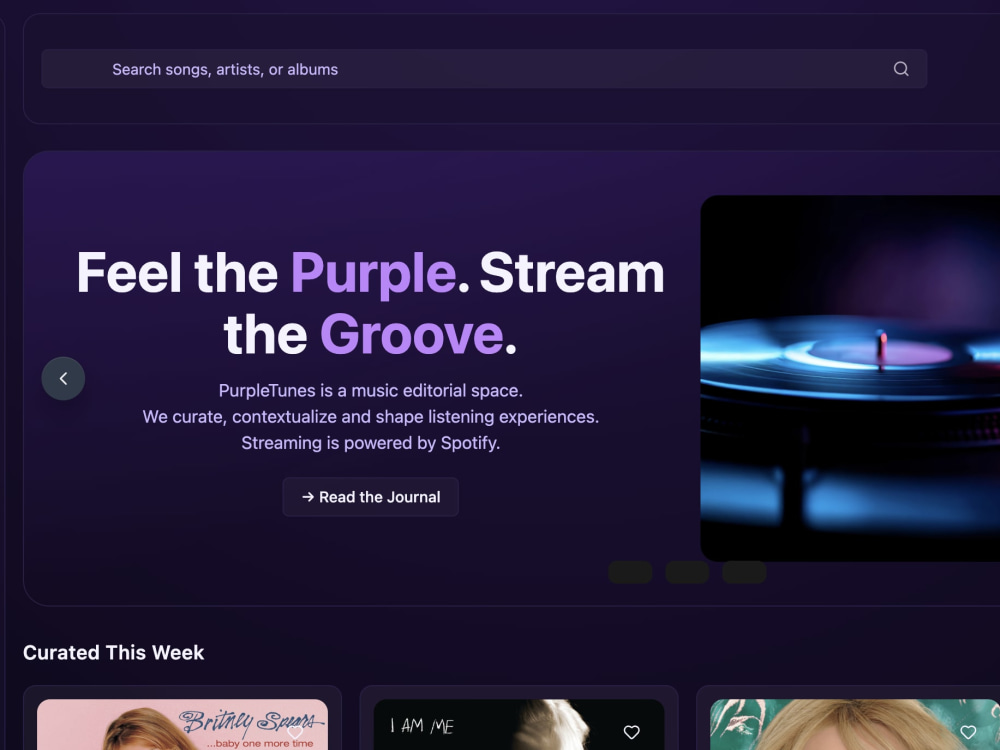
Task: Select the third carousel indicator dot
Action: click(x=744, y=572)
